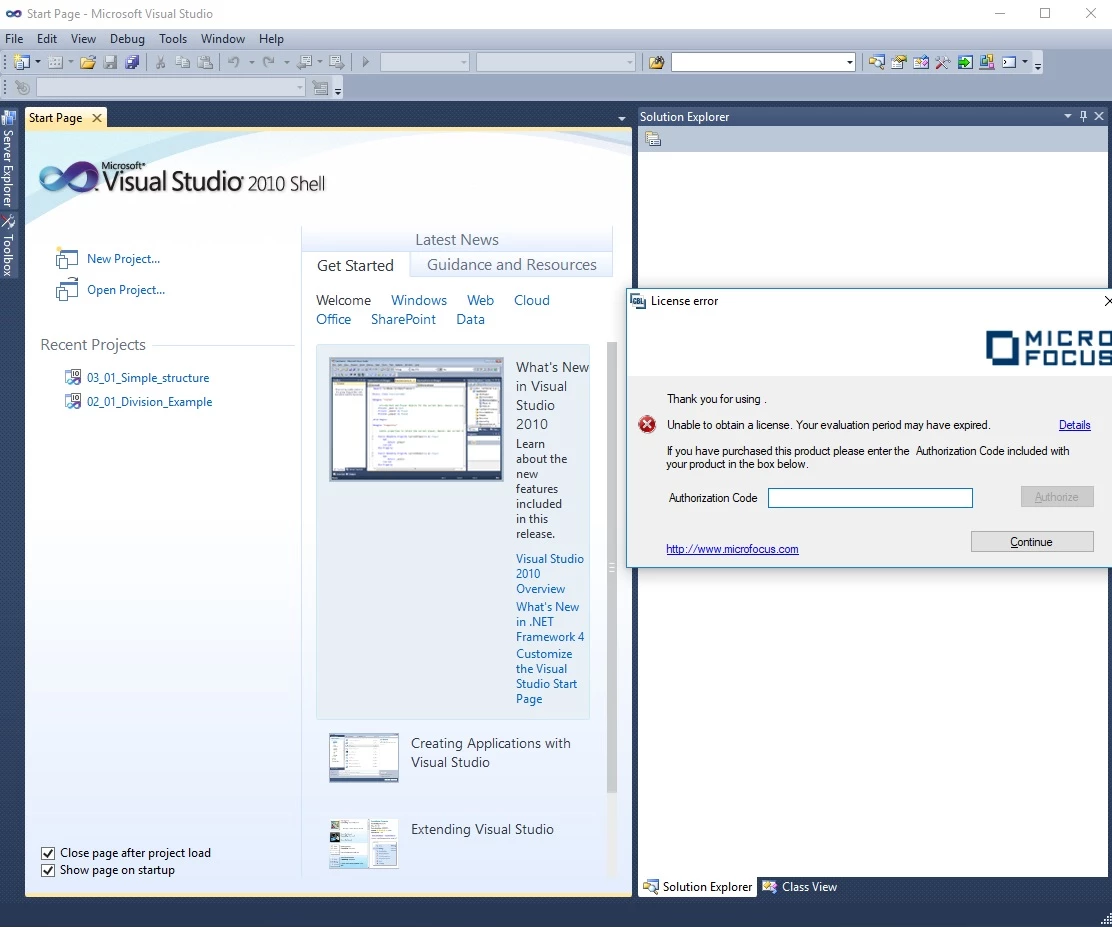
Task: Click the New Project toolbar icon
Action: 21,62
